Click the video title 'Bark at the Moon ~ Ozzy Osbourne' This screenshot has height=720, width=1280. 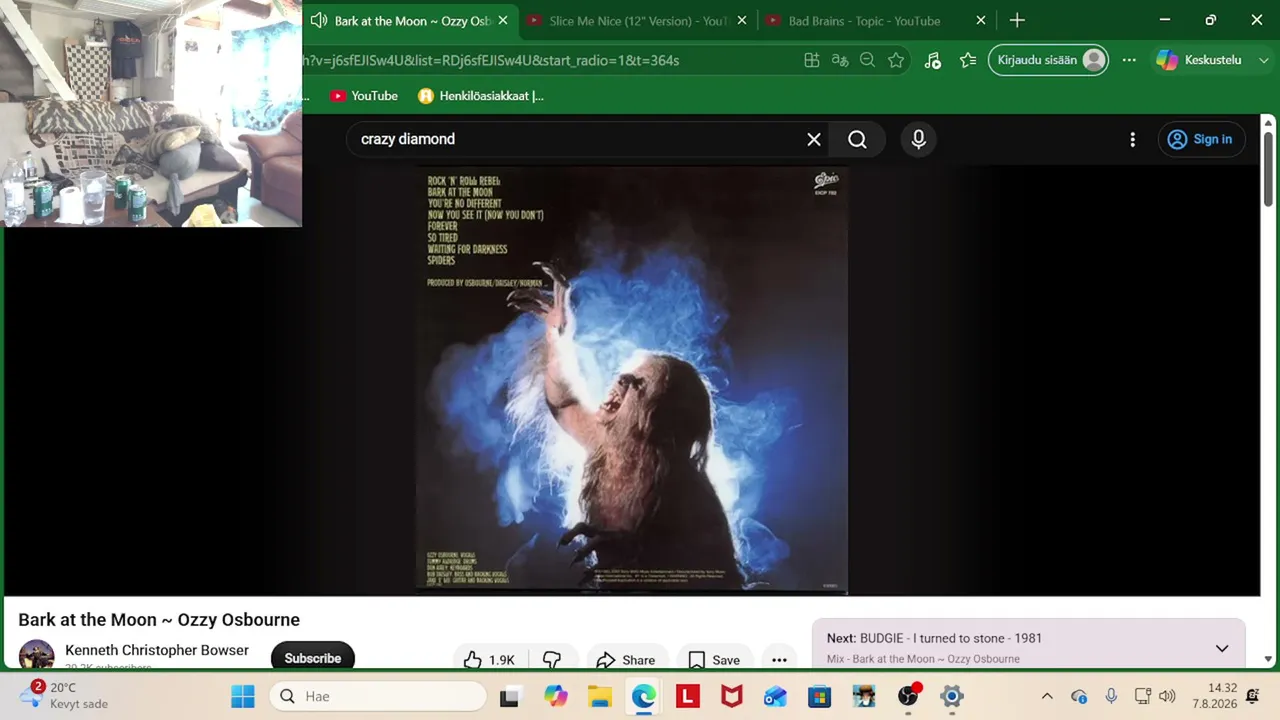coord(159,620)
